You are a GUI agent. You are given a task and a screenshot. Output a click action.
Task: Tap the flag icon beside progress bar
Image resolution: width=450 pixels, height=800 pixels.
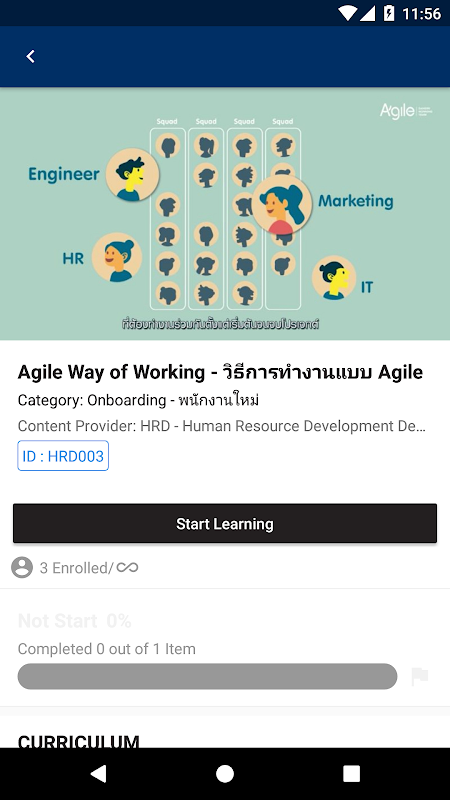420,677
